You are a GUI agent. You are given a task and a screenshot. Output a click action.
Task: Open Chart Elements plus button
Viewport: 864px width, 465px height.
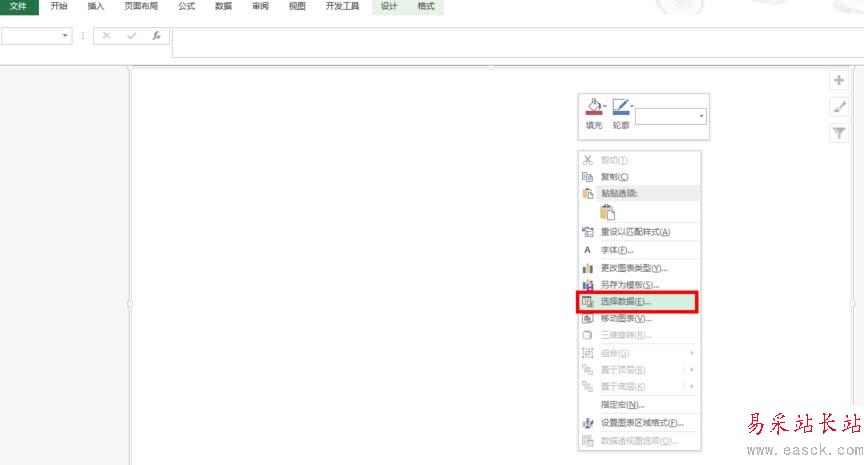pos(839,80)
